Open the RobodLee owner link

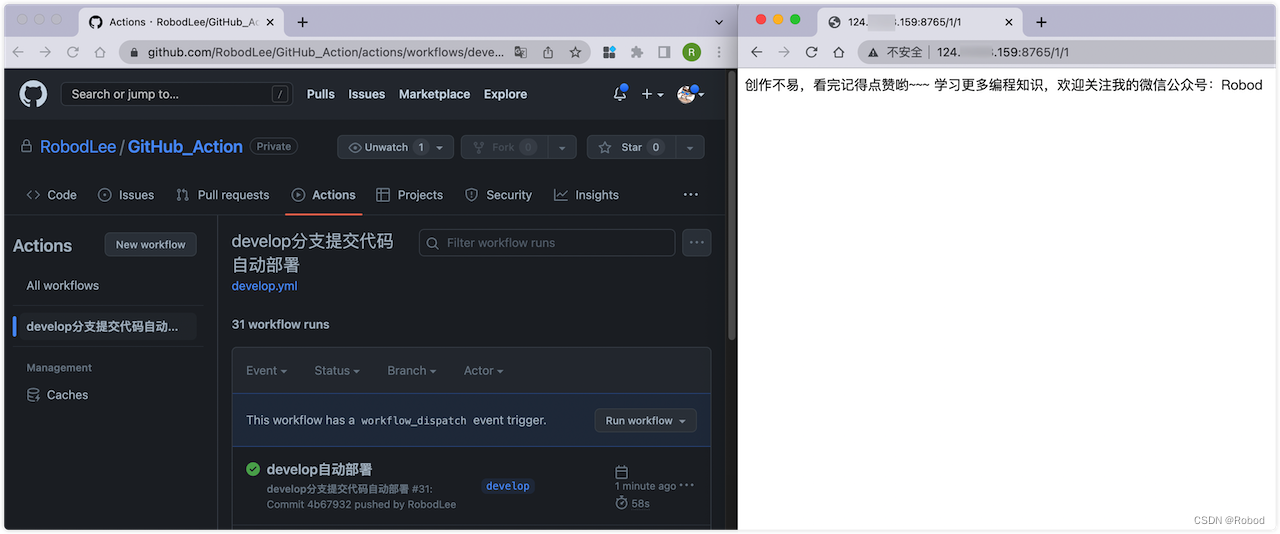click(x=78, y=147)
